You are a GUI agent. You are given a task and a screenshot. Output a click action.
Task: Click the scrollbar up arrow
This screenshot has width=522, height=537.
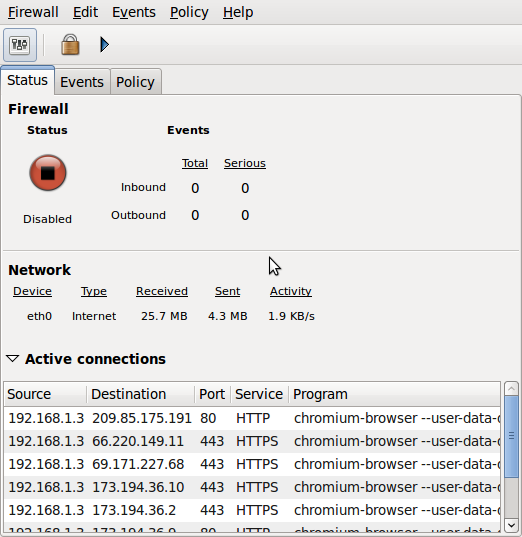[511, 389]
